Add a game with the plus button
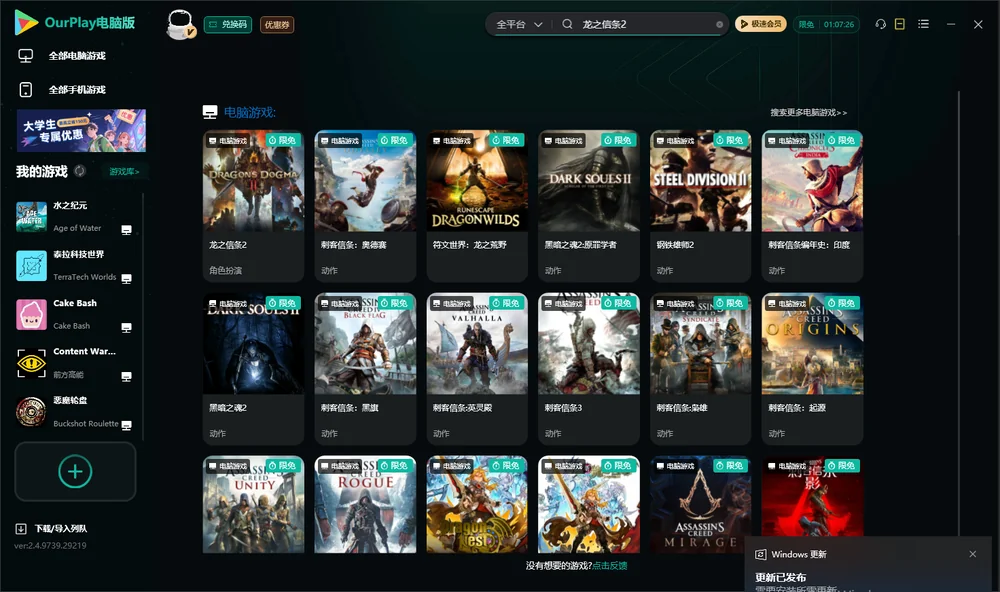Screen dimensions: 1000x592 75,471
